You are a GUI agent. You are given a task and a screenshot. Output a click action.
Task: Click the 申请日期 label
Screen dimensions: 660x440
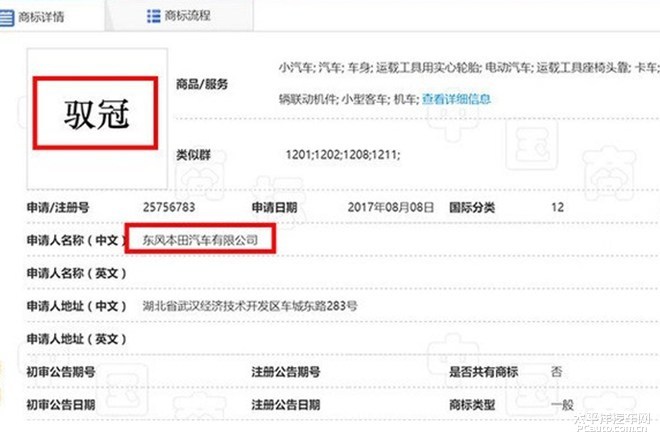point(274,207)
